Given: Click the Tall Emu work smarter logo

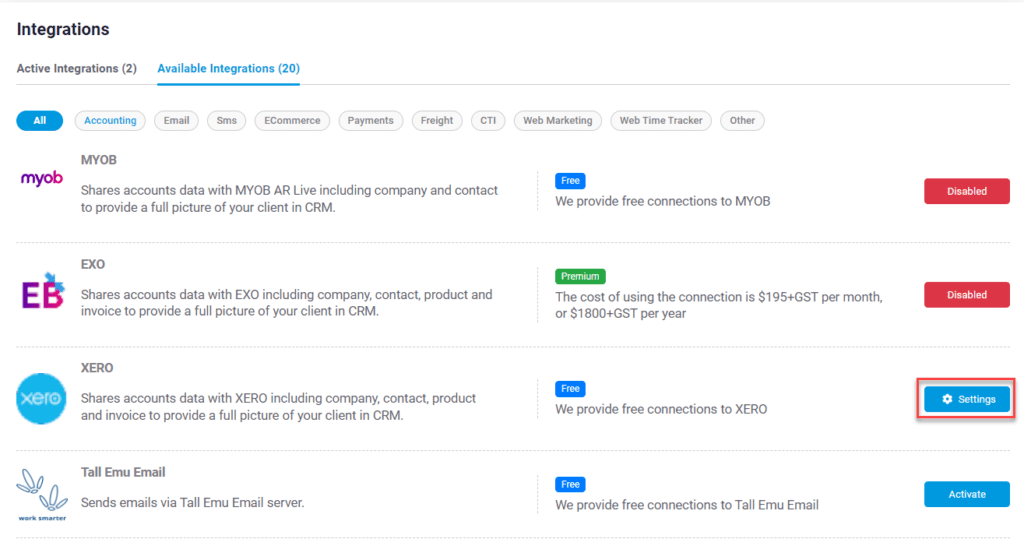Looking at the screenshot, I should pyautogui.click(x=42, y=495).
